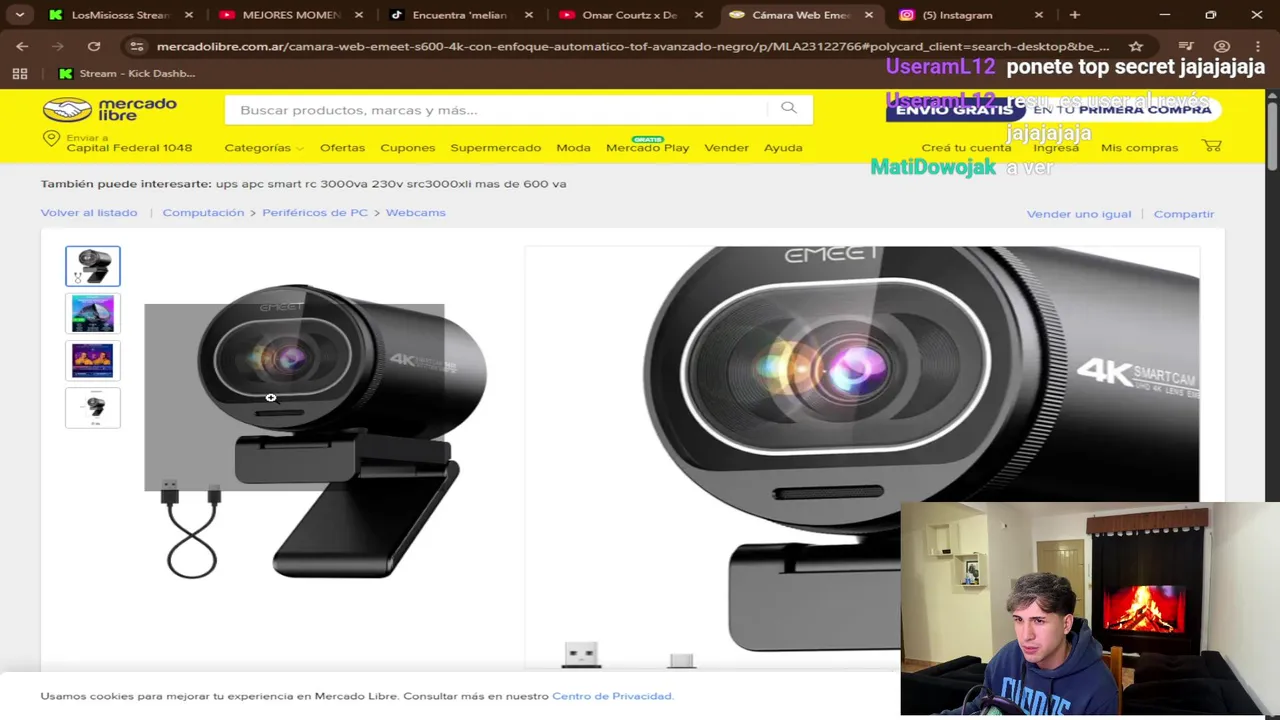
Task: Open Mercado Play
Action: 647,147
